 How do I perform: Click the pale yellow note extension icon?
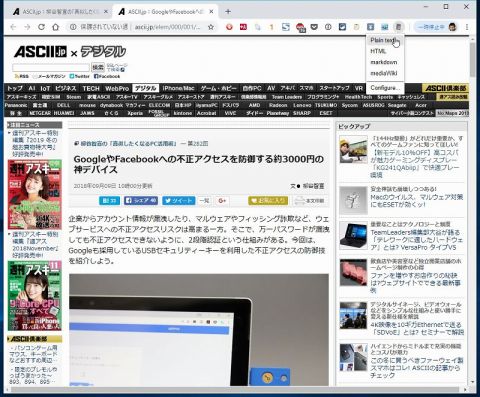356,27
